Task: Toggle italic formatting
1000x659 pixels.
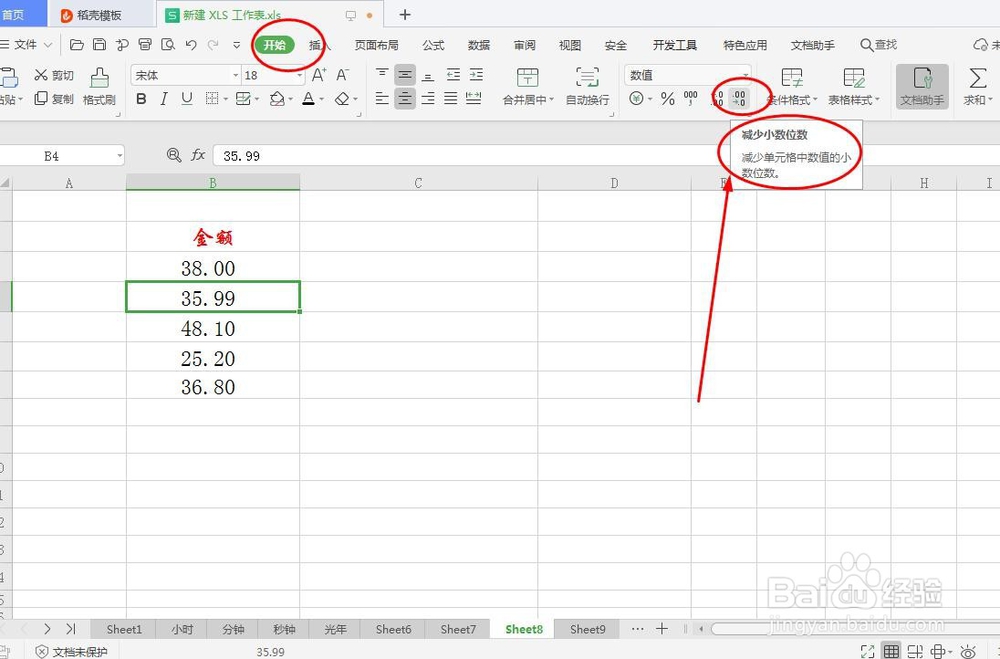Action: [164, 99]
